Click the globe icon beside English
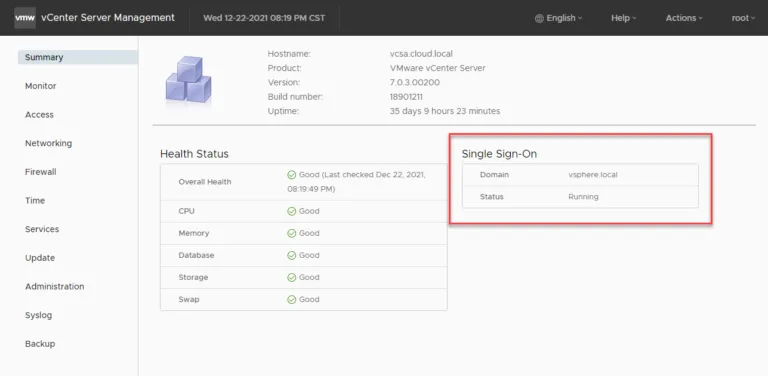 point(539,18)
